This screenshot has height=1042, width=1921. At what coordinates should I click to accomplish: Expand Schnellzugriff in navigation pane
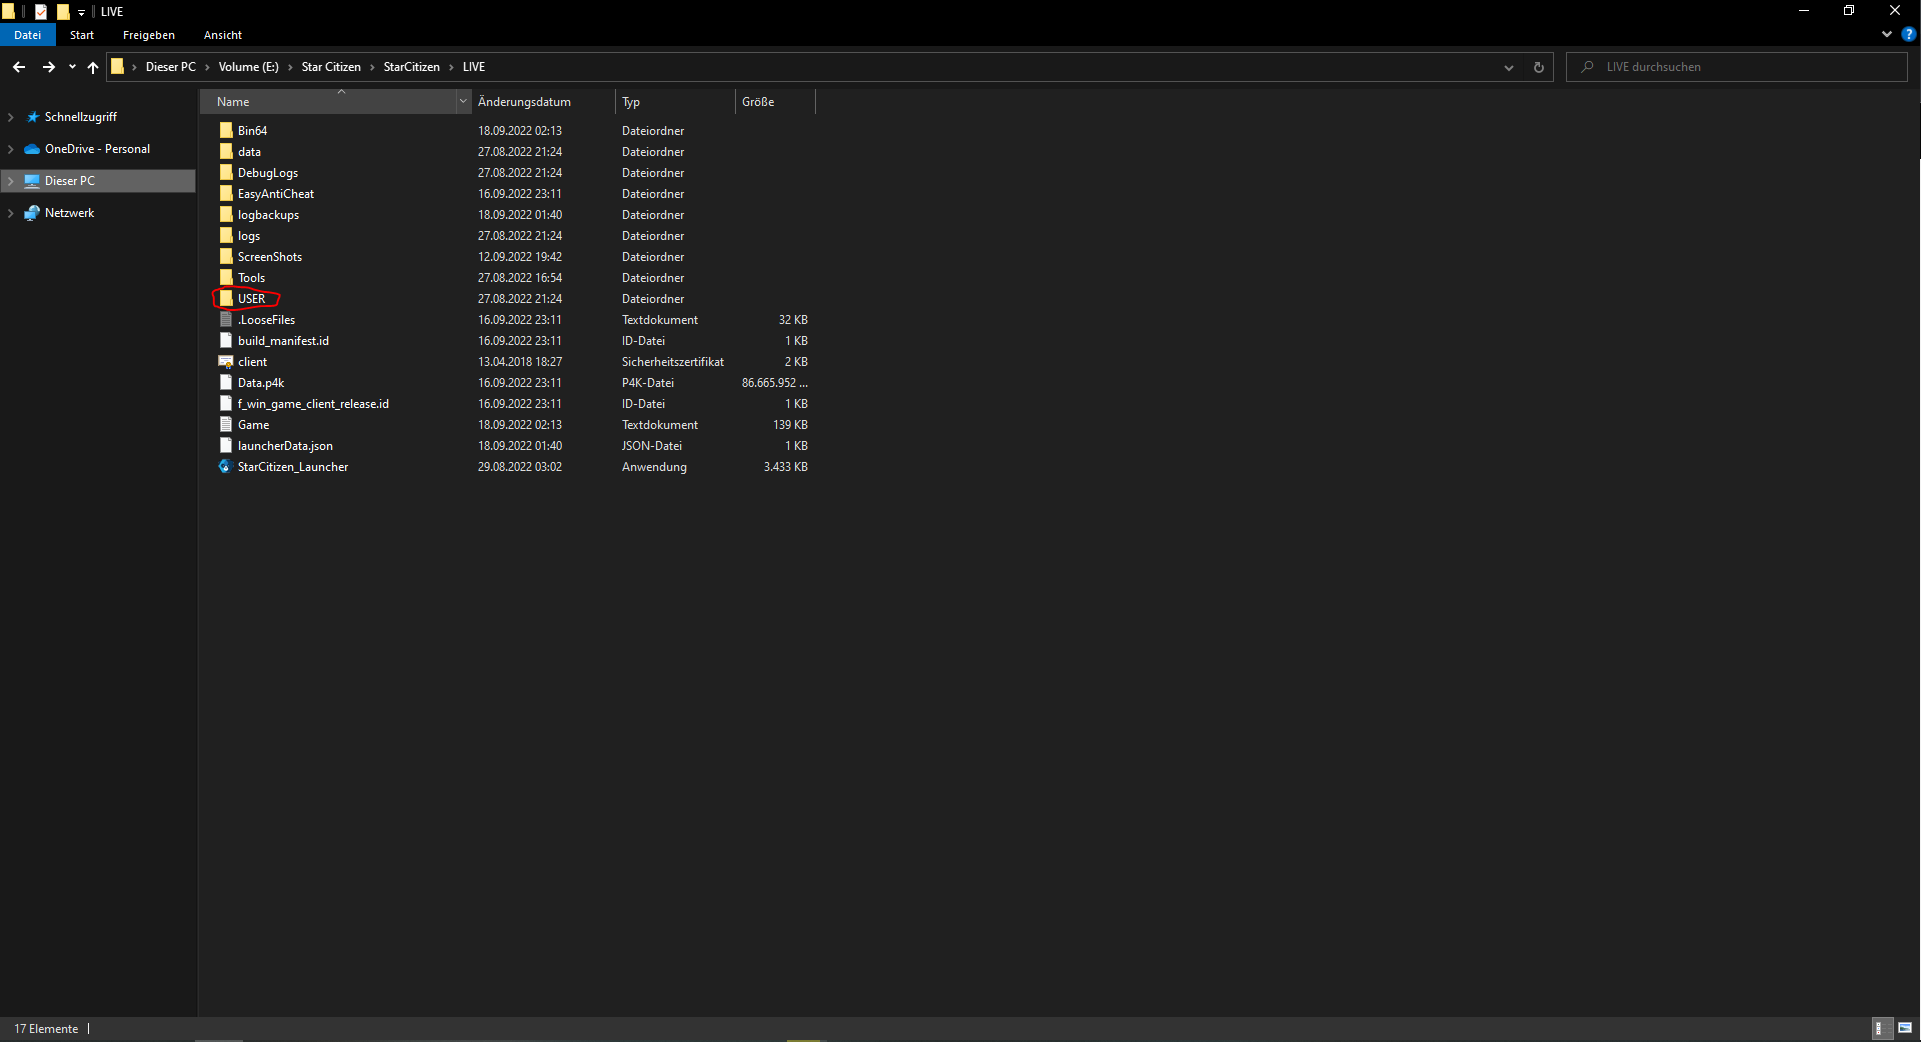pyautogui.click(x=11, y=117)
